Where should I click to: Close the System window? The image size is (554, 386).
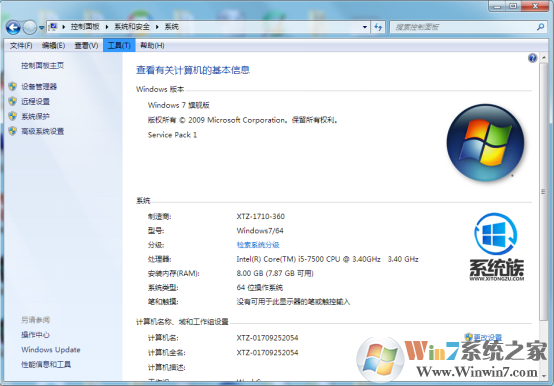535,6
